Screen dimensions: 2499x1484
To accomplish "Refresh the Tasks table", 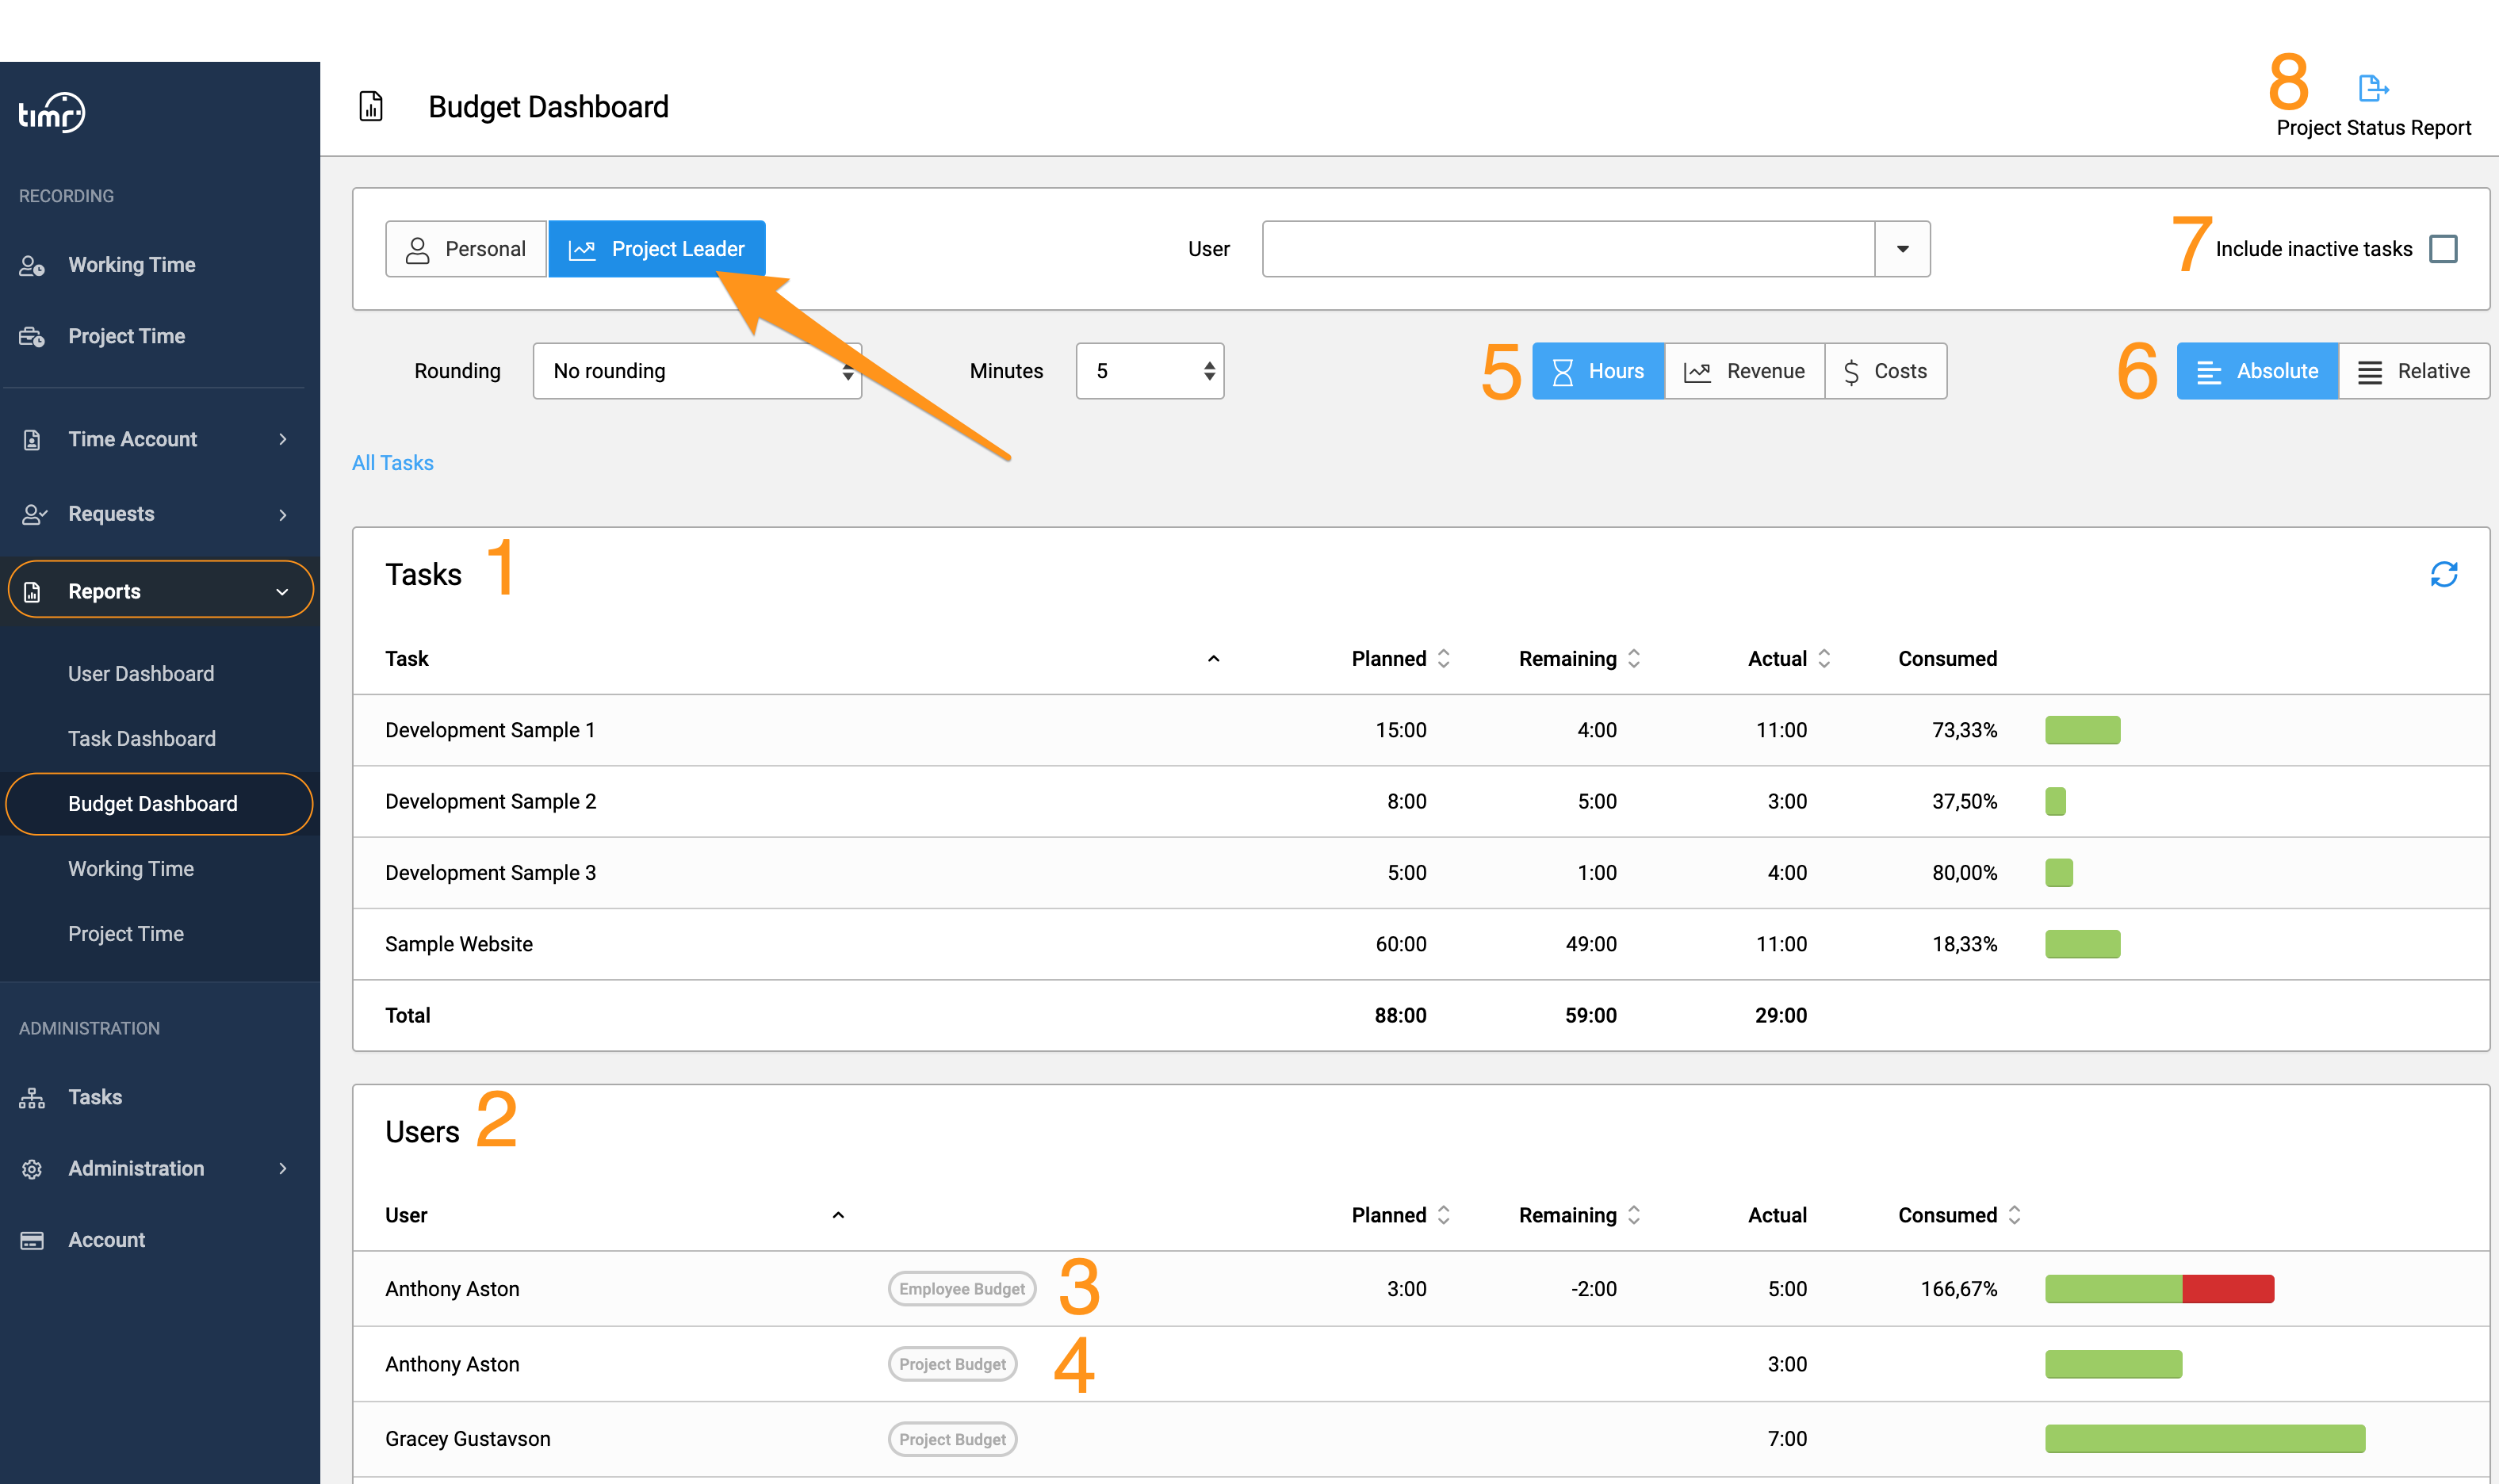I will [2443, 574].
